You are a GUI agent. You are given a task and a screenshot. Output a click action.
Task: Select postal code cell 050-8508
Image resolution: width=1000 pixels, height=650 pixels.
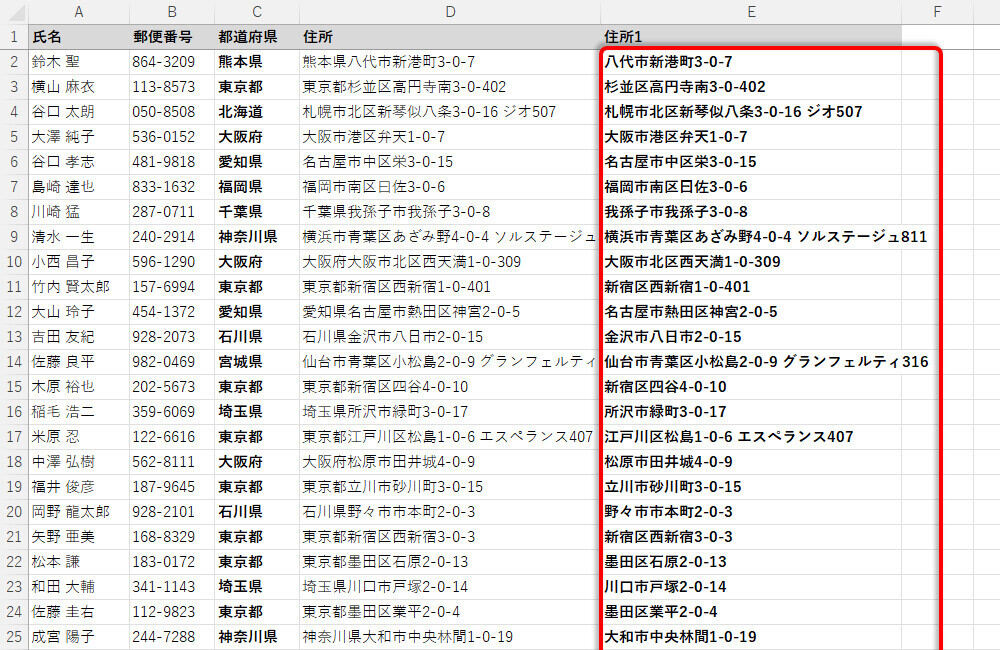pyautogui.click(x=170, y=112)
